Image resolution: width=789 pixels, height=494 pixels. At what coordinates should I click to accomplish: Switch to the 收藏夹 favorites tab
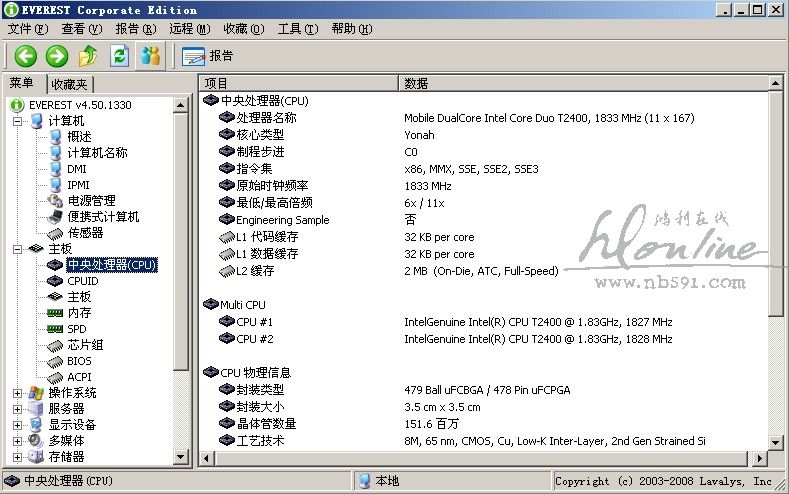(x=70, y=85)
